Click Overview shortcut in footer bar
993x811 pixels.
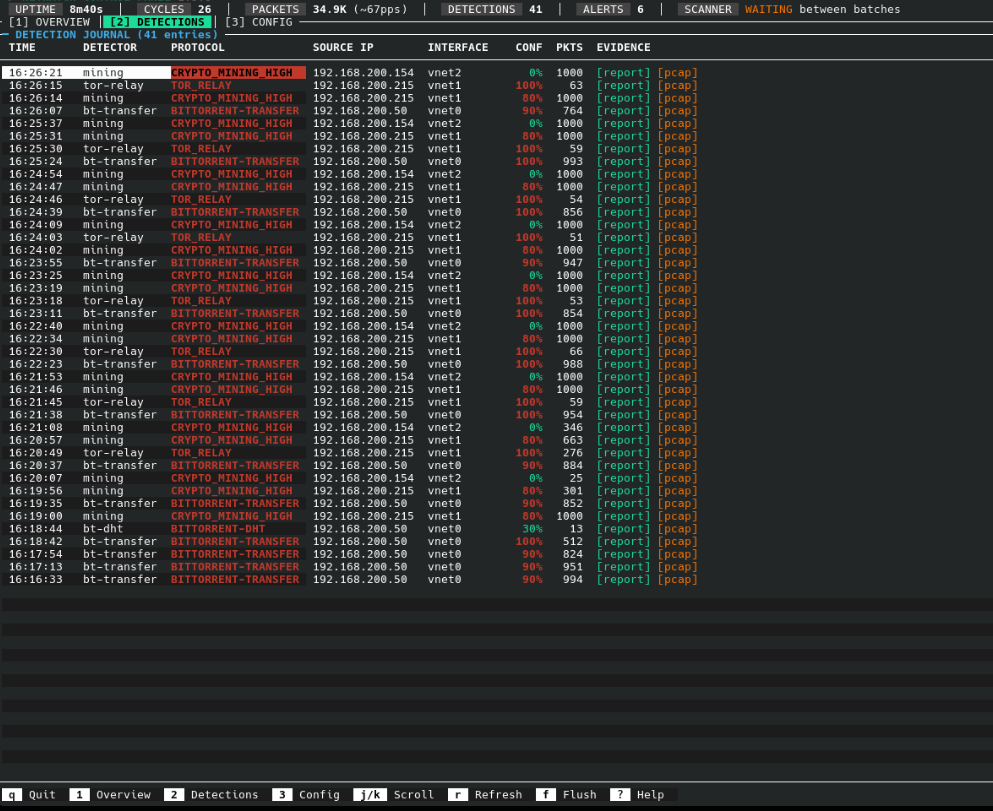pyautogui.click(x=110, y=795)
